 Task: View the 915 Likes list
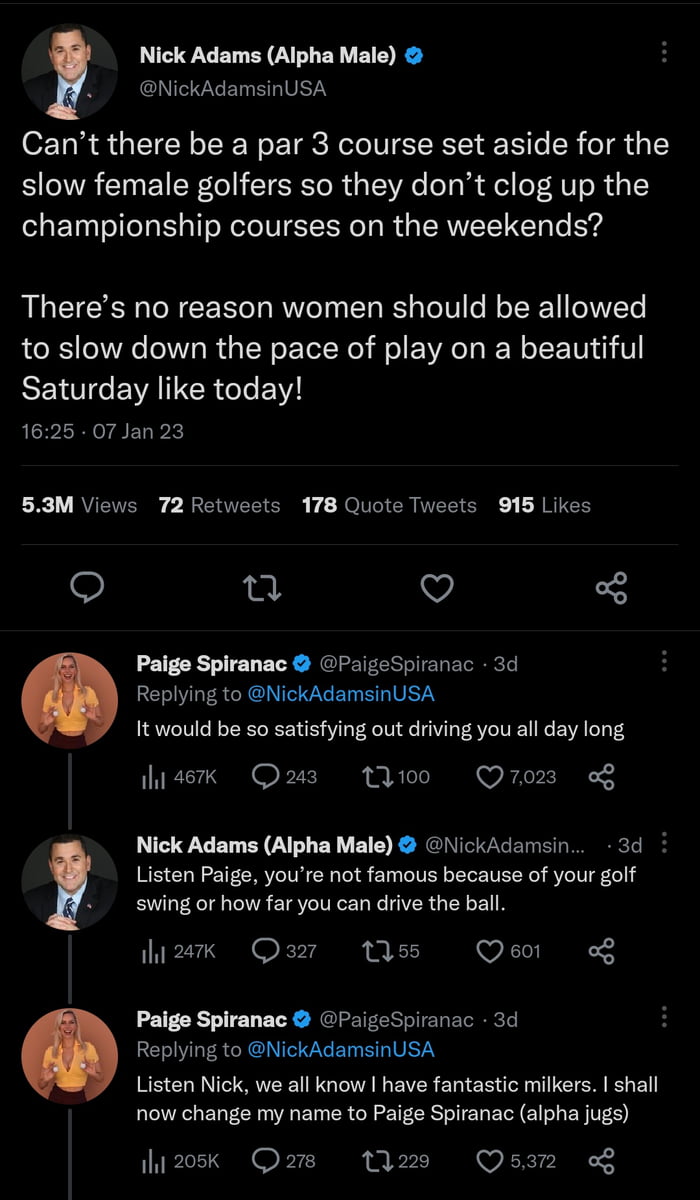544,505
